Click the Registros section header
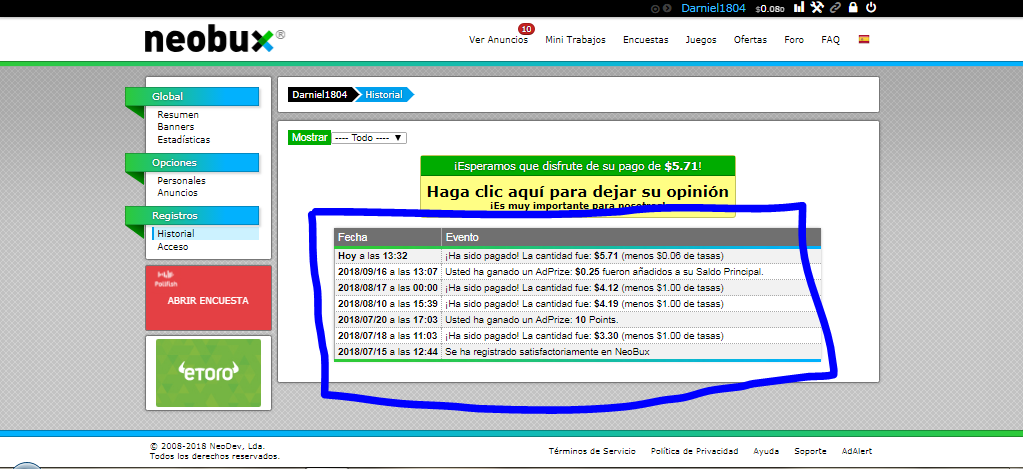This screenshot has width=1023, height=469. [x=192, y=216]
